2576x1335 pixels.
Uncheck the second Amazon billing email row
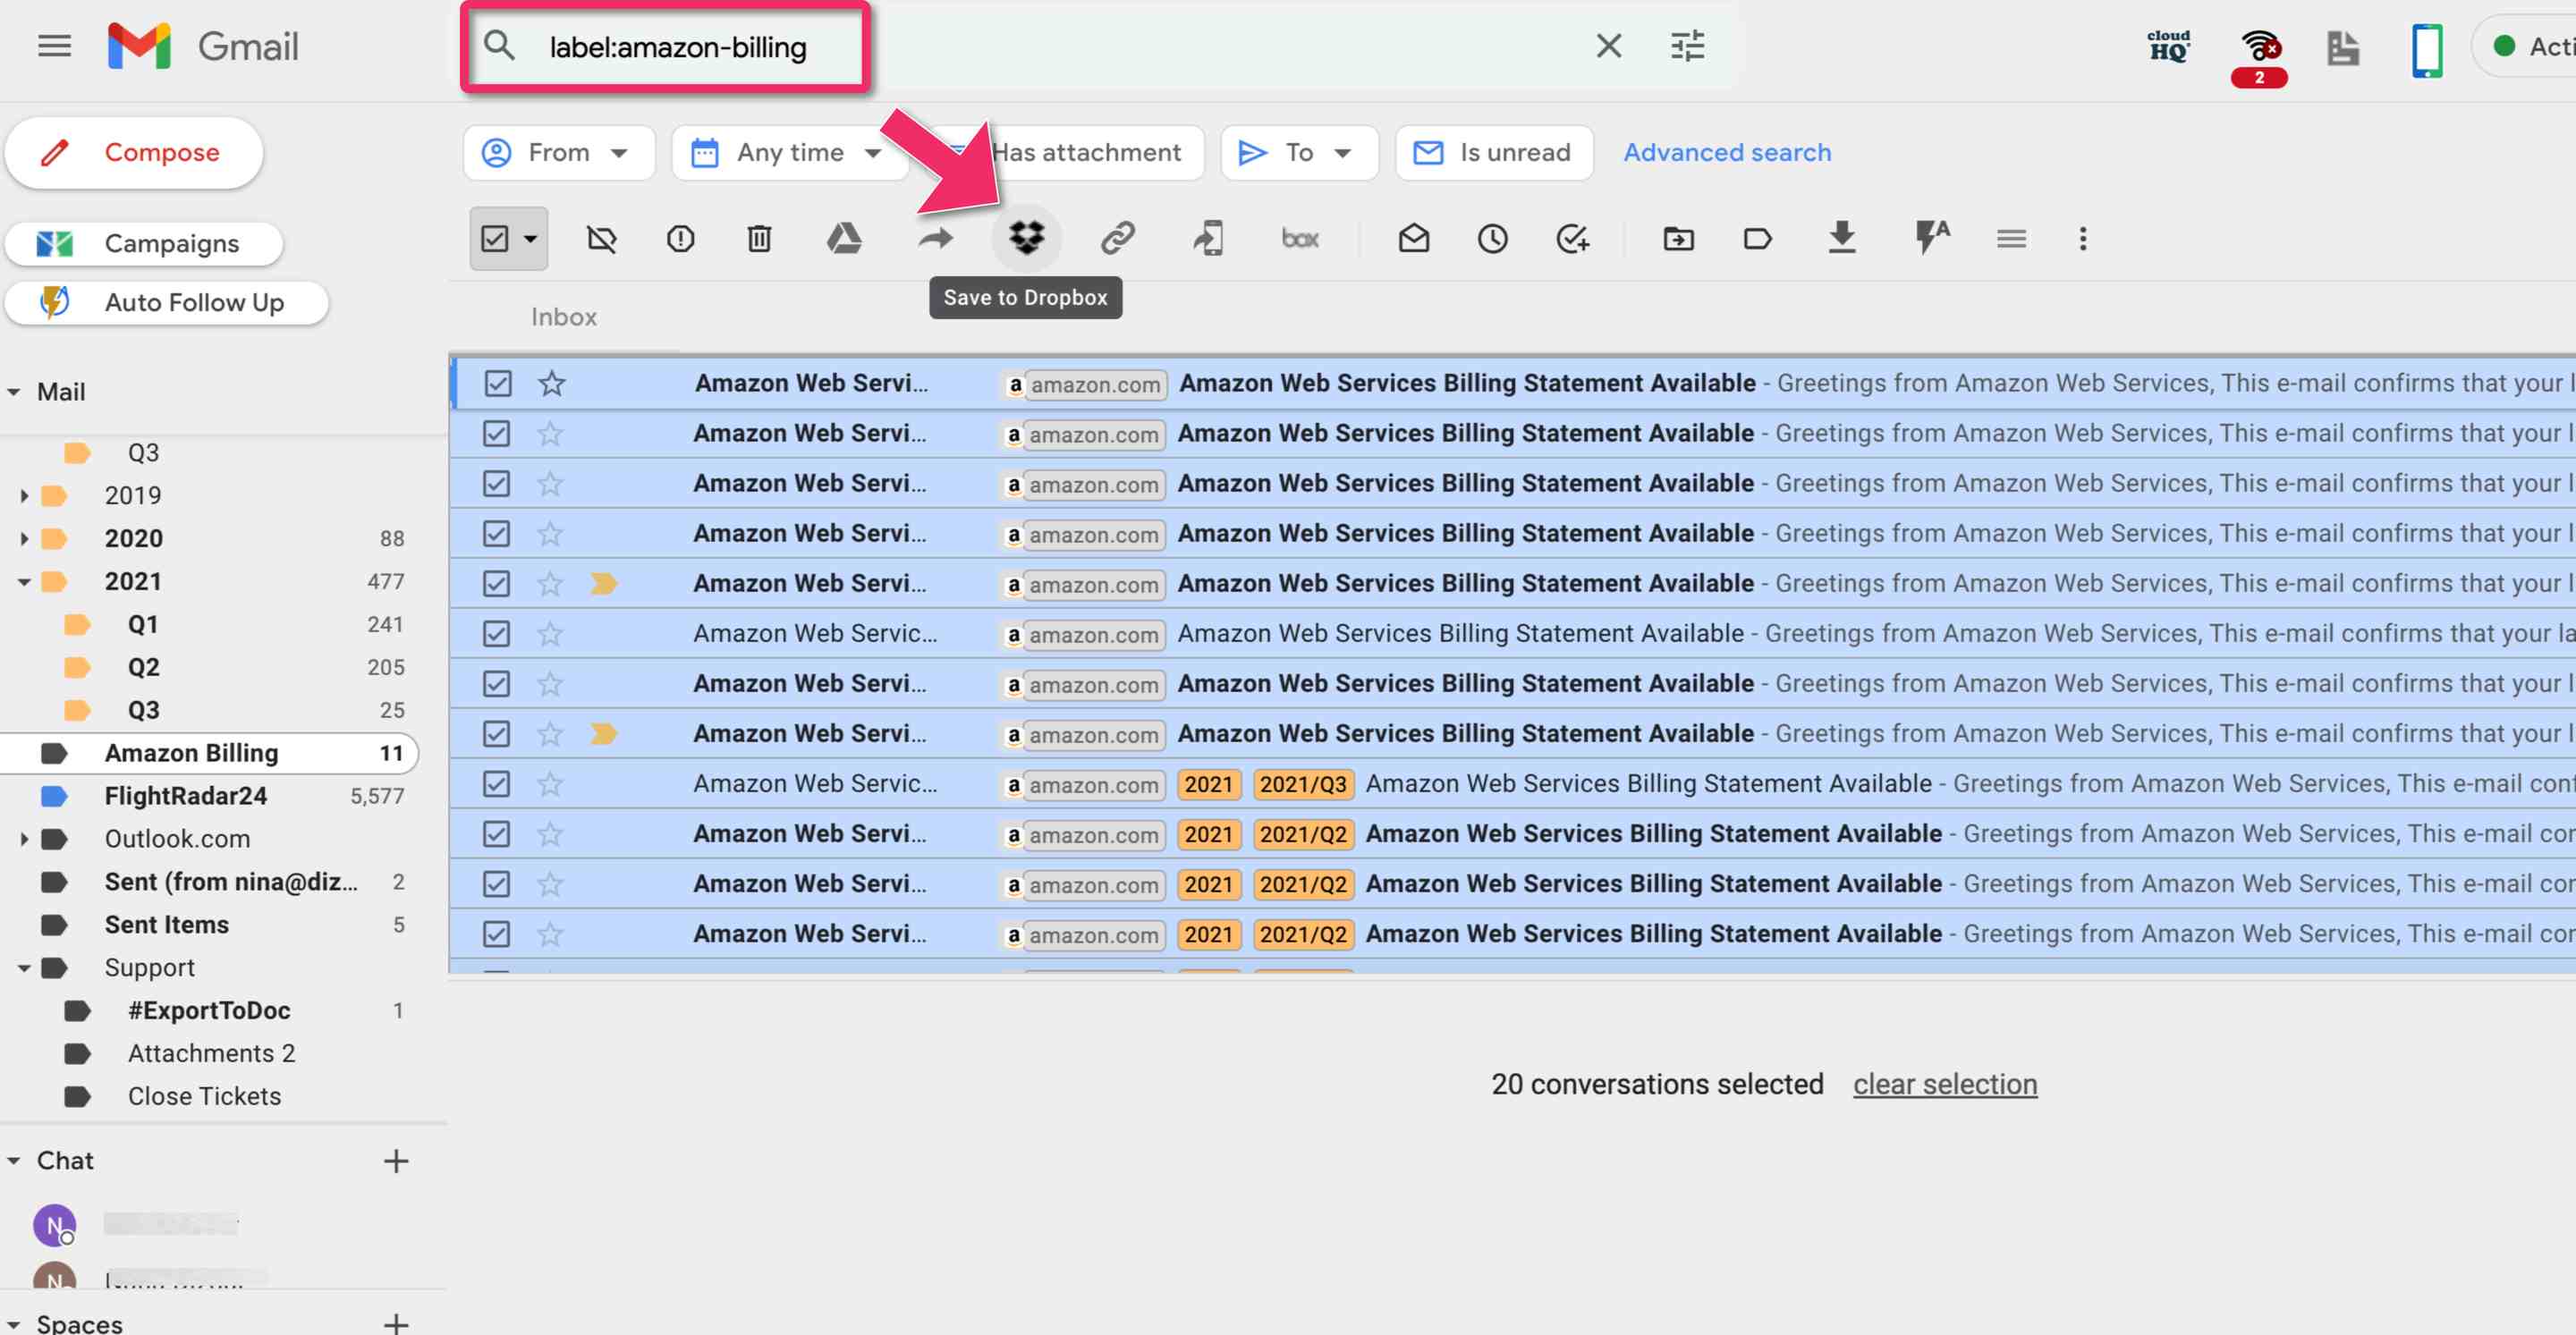tap(497, 433)
